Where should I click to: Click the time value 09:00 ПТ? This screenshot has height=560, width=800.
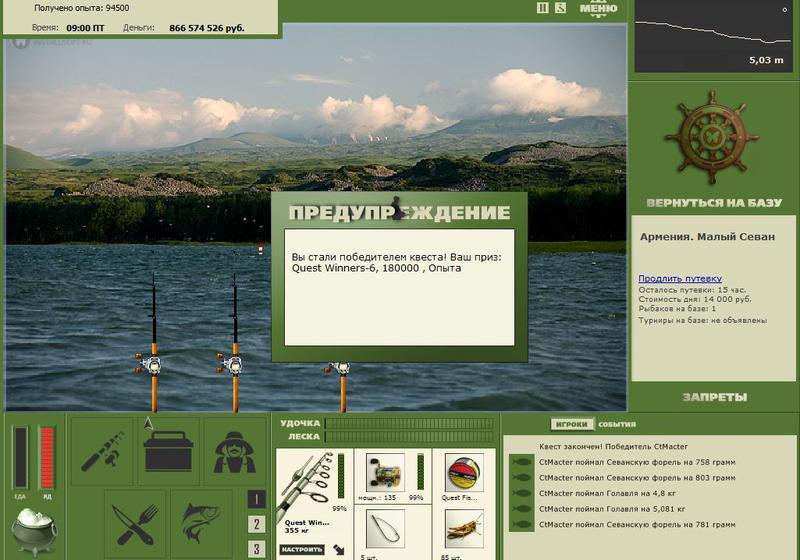click(85, 28)
